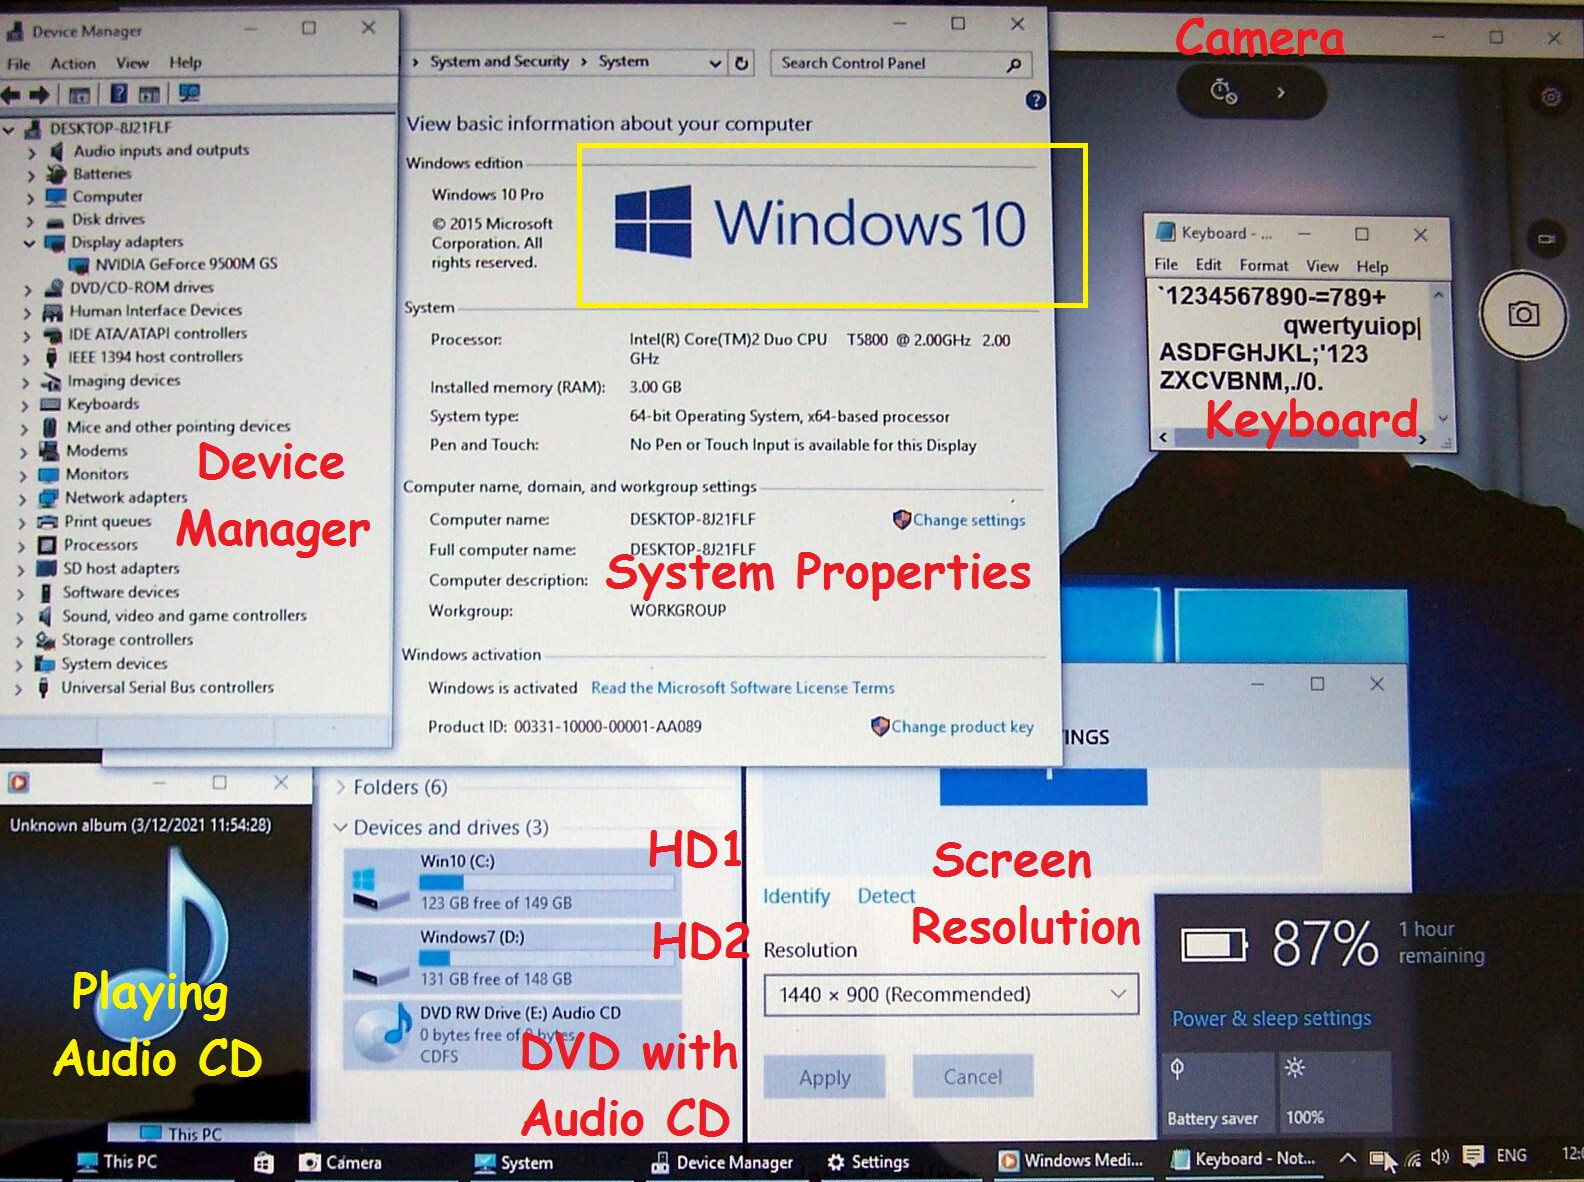Collapse the Display adapters node

pos(29,243)
